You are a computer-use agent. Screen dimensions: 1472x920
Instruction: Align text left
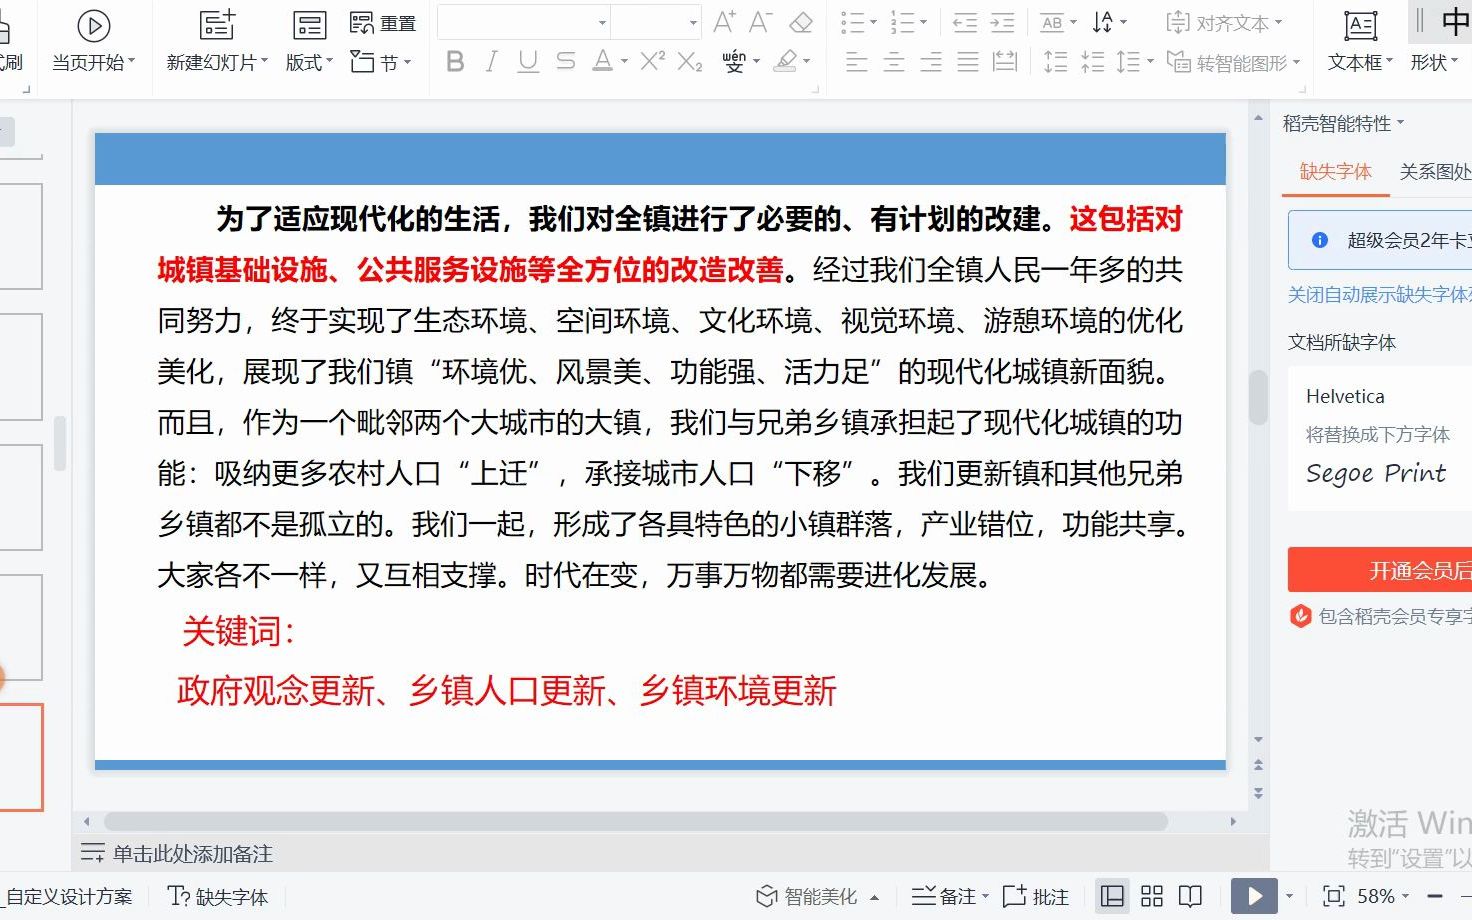click(857, 62)
